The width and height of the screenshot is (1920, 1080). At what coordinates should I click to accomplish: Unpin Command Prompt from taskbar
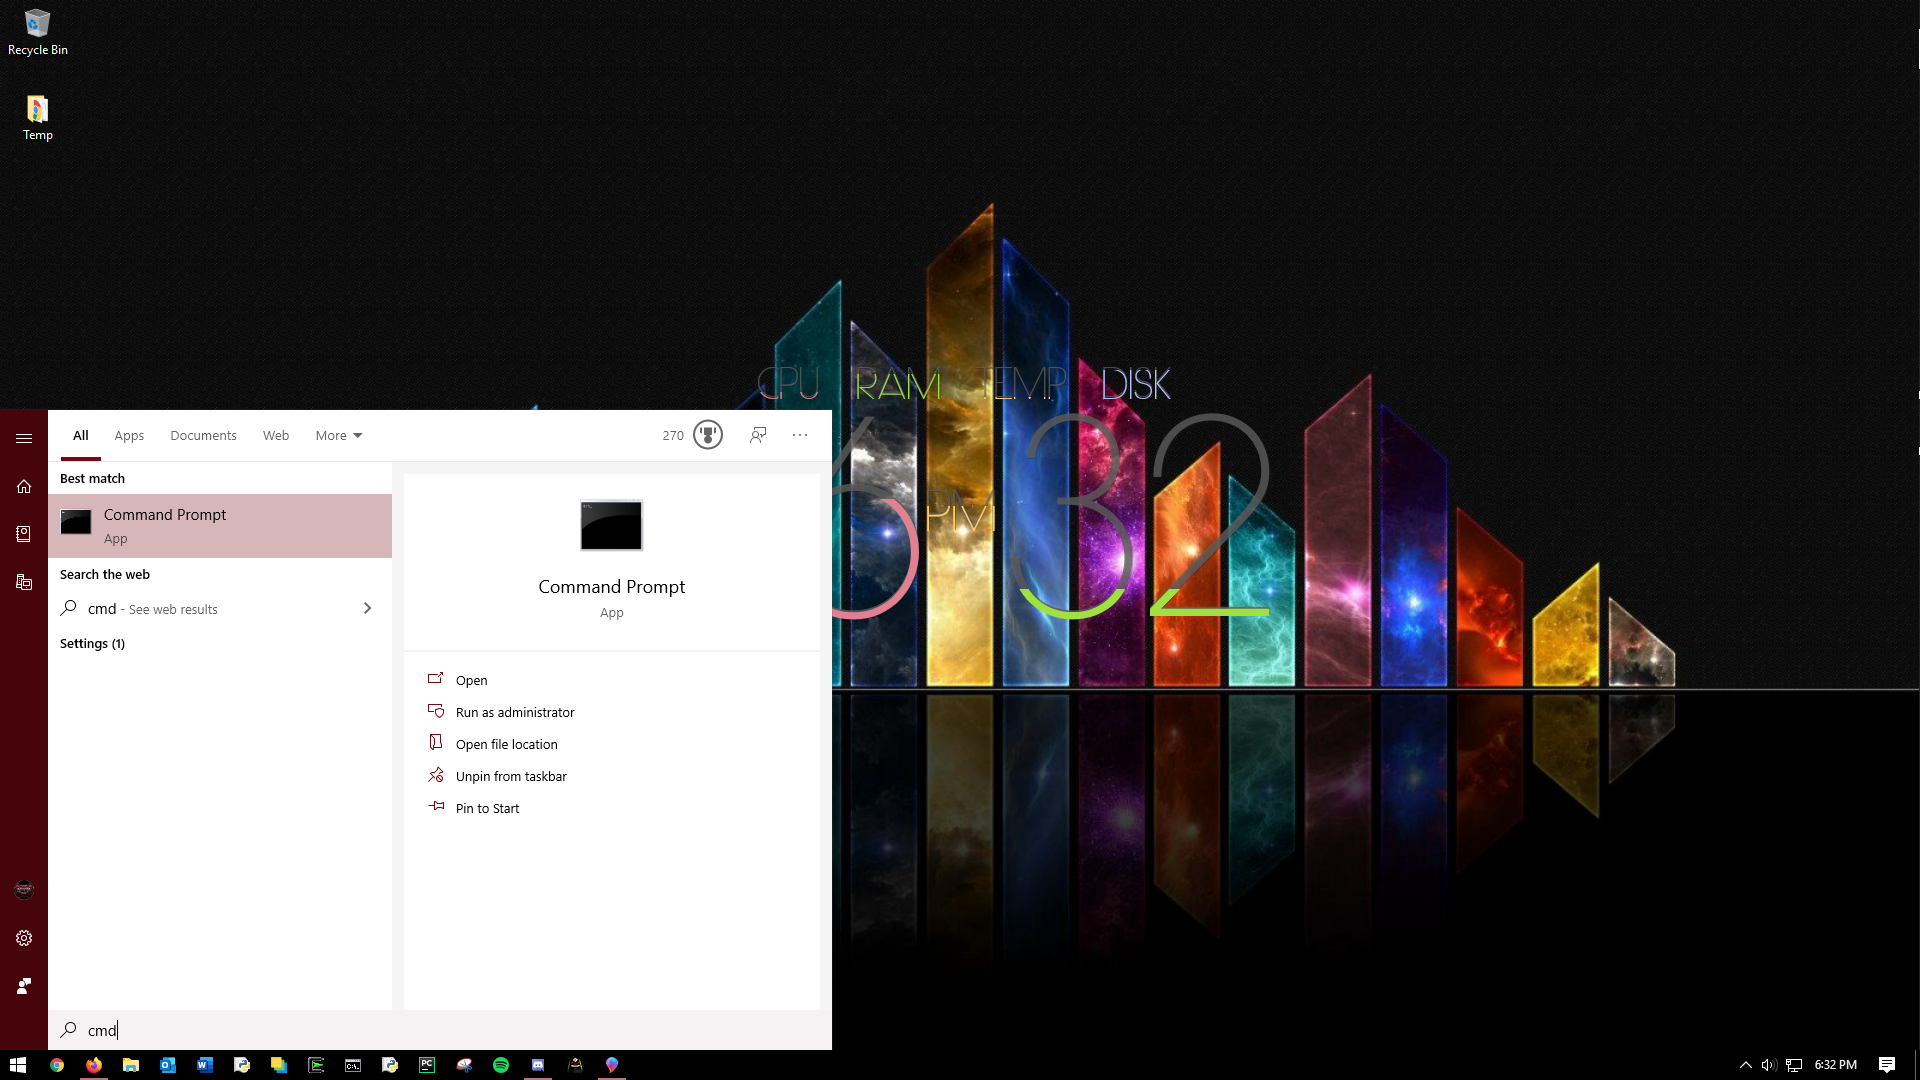(x=511, y=775)
